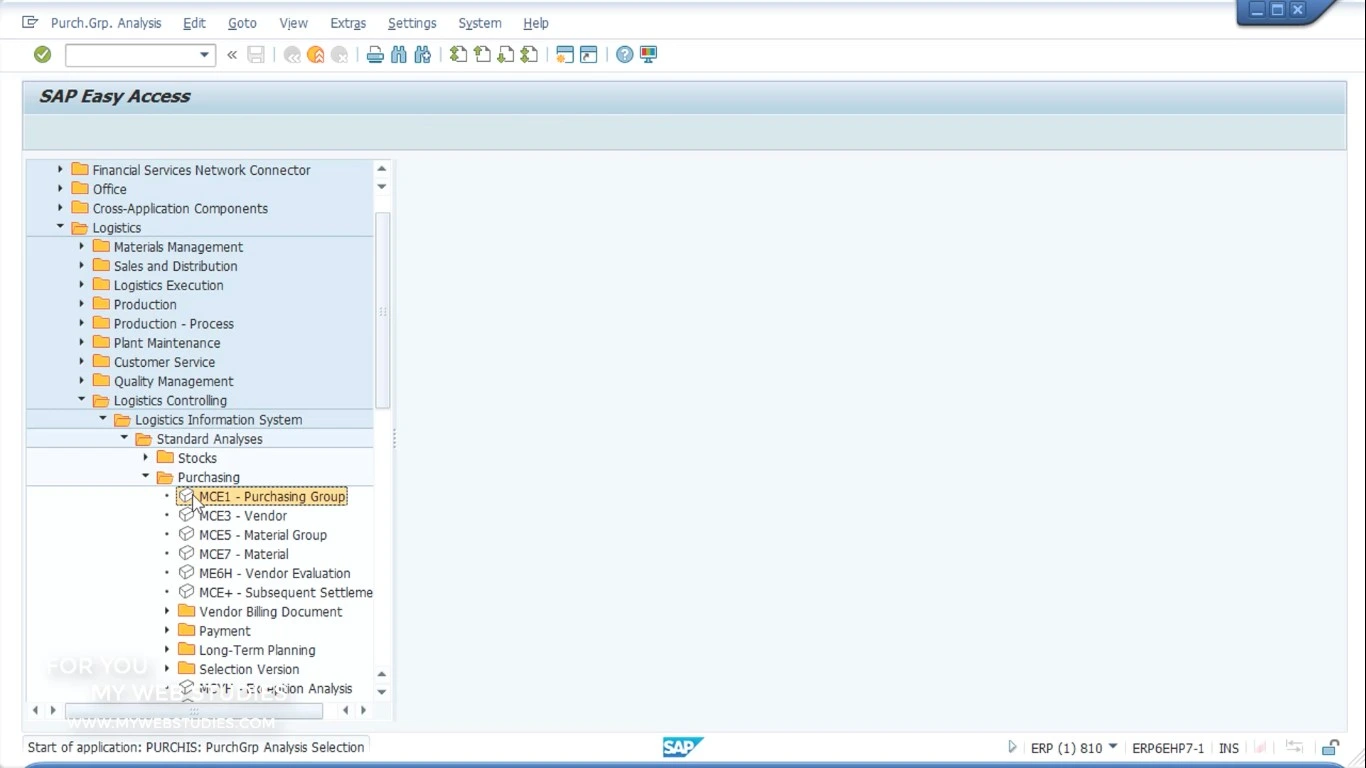Expand the Quality Management folder
Image resolution: width=1366 pixels, height=768 pixels.
pyautogui.click(x=81, y=381)
